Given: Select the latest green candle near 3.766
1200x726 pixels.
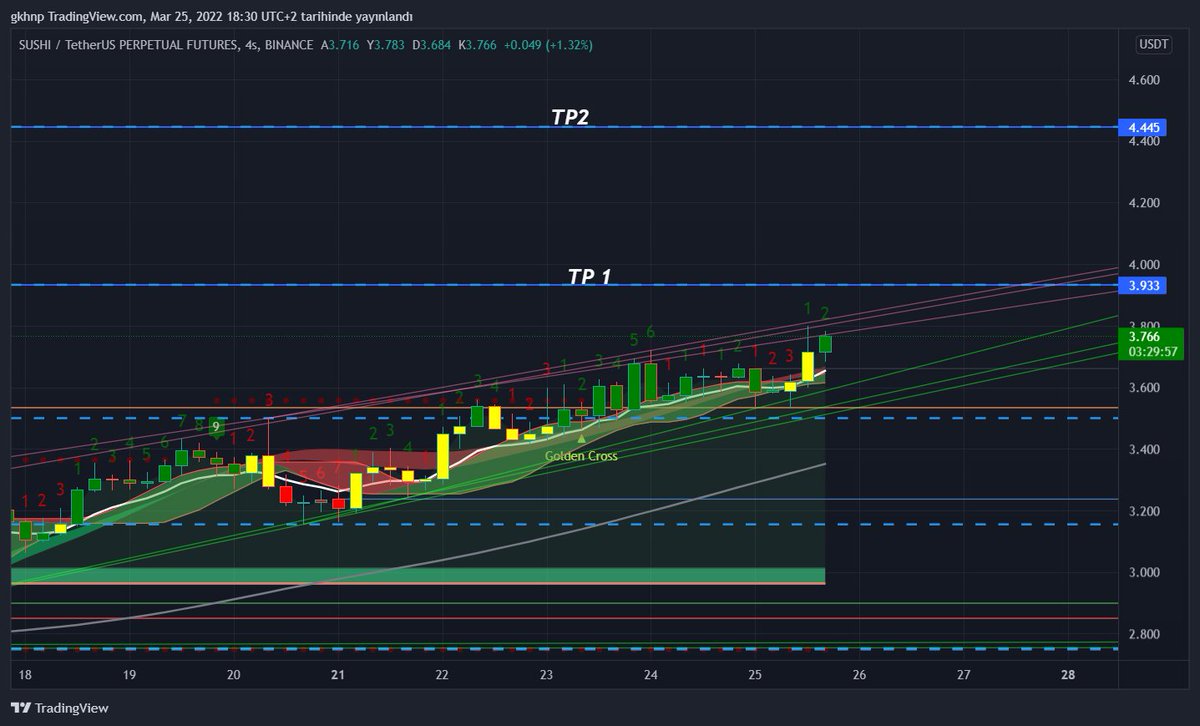Looking at the screenshot, I should tap(825, 344).
